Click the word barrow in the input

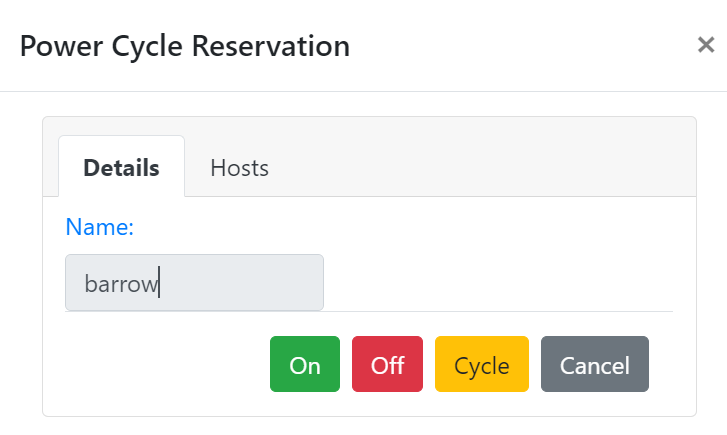click(121, 283)
